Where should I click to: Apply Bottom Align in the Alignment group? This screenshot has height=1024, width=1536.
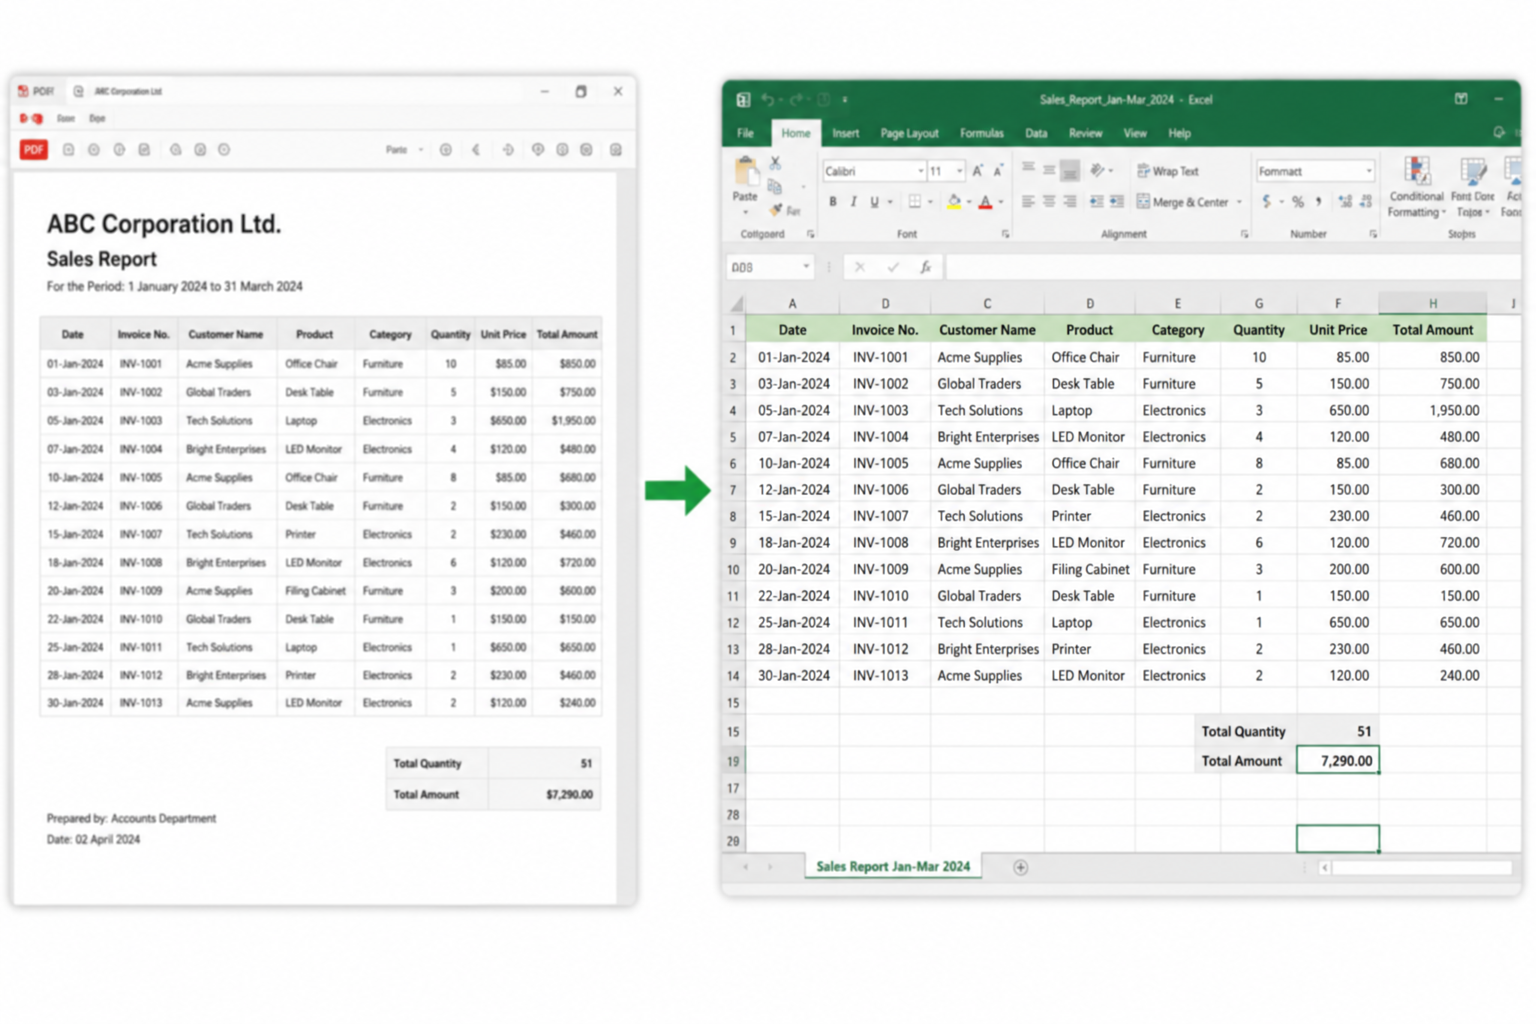1070,170
